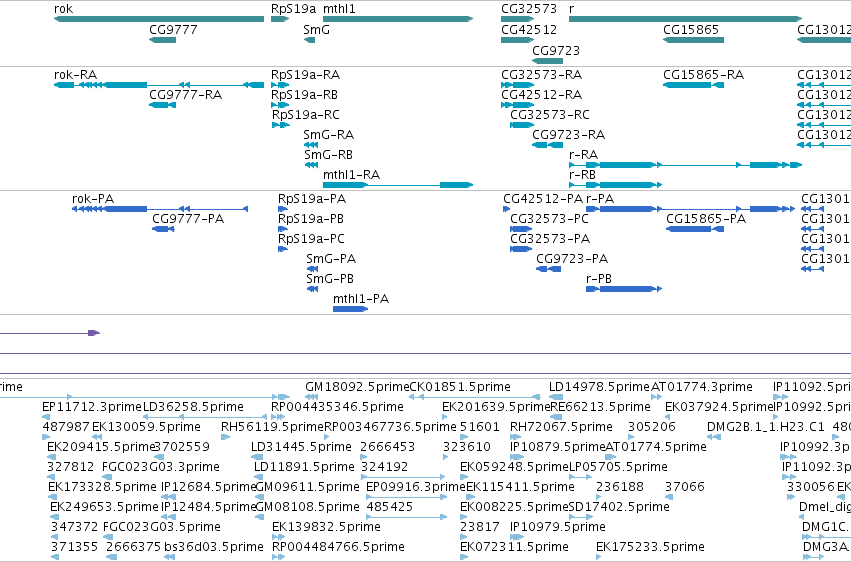
Task: Click the rok-RA transcript
Action: pos(159,85)
